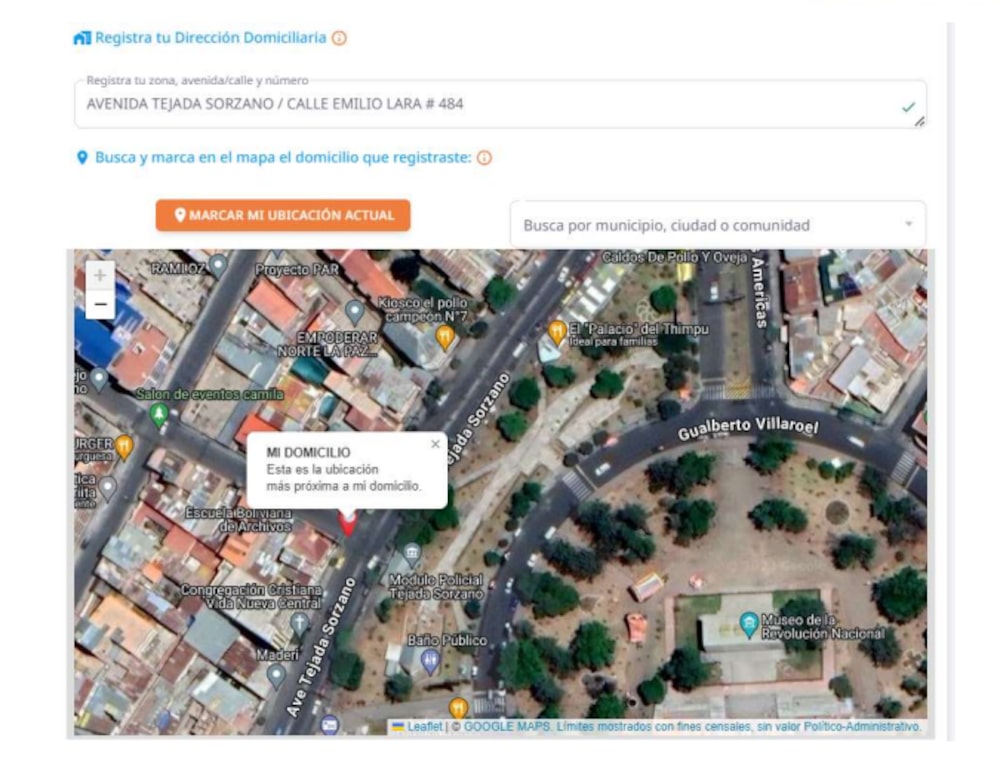This screenshot has width=1000, height=771.
Task: Click the Módulo Policial Tejada Sorzano marker
Action: (x=411, y=555)
